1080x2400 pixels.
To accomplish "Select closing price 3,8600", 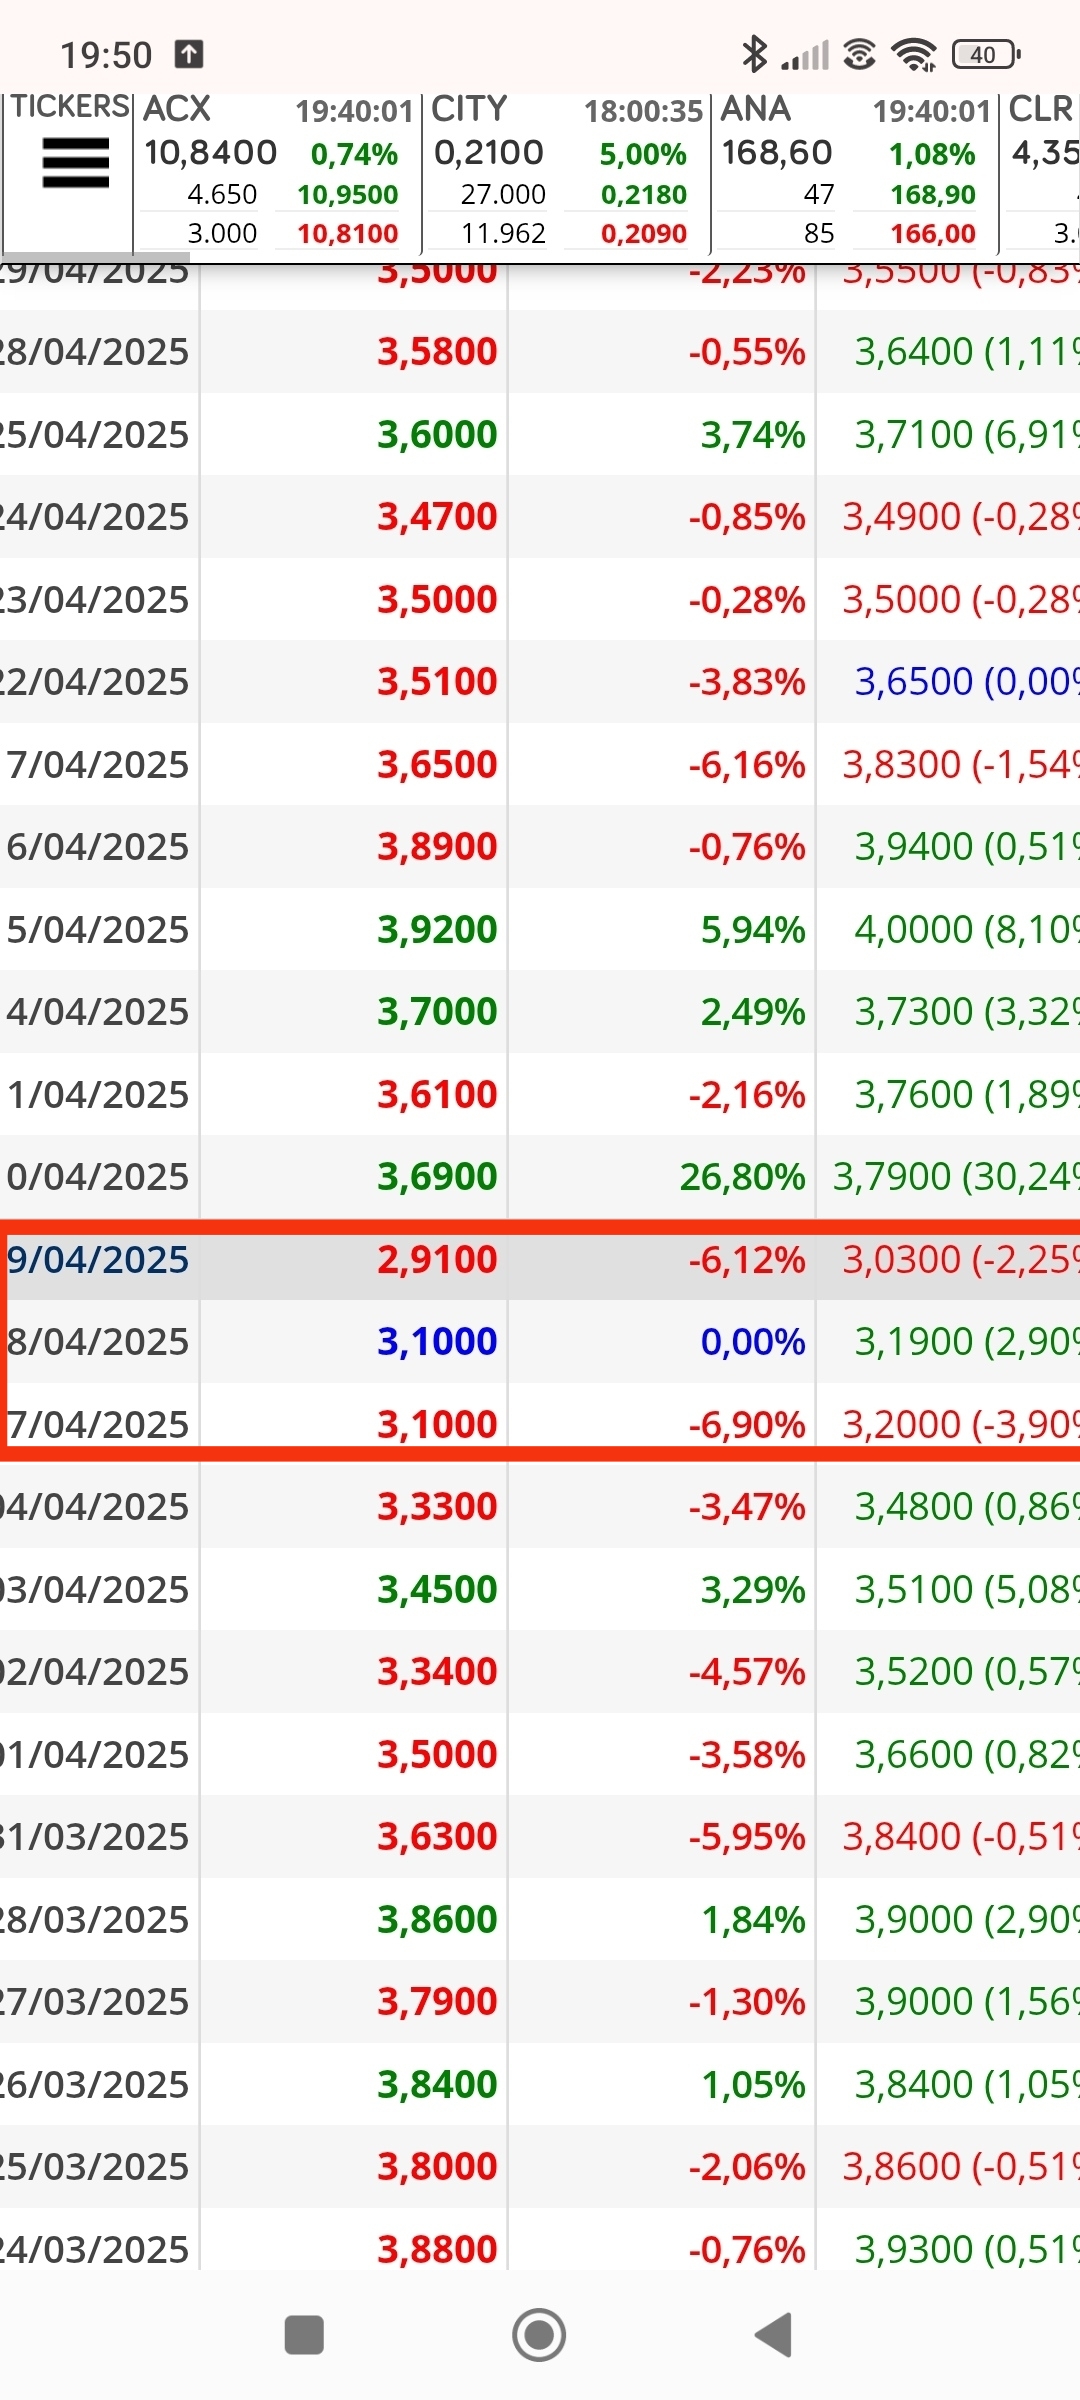I will (437, 1919).
